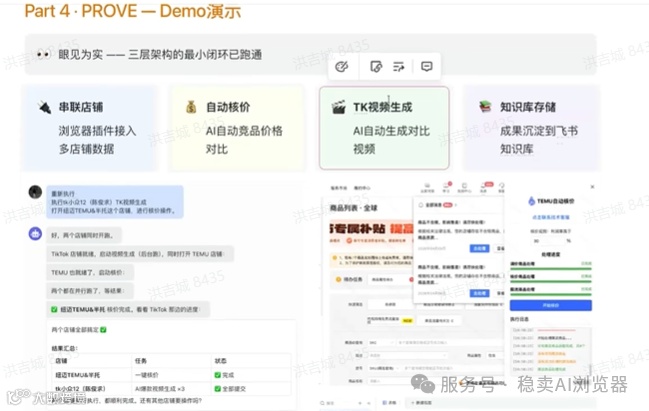Click the blue user message starting 重新执行
Screen dimensions: 649x411
115,202
